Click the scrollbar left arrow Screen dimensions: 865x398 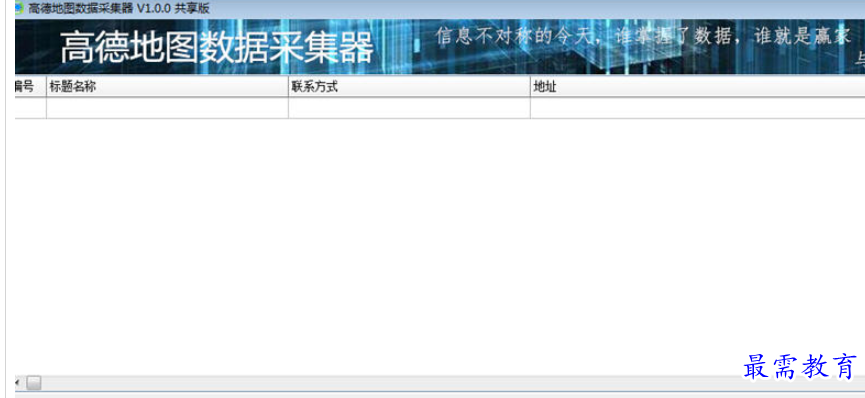click(18, 383)
